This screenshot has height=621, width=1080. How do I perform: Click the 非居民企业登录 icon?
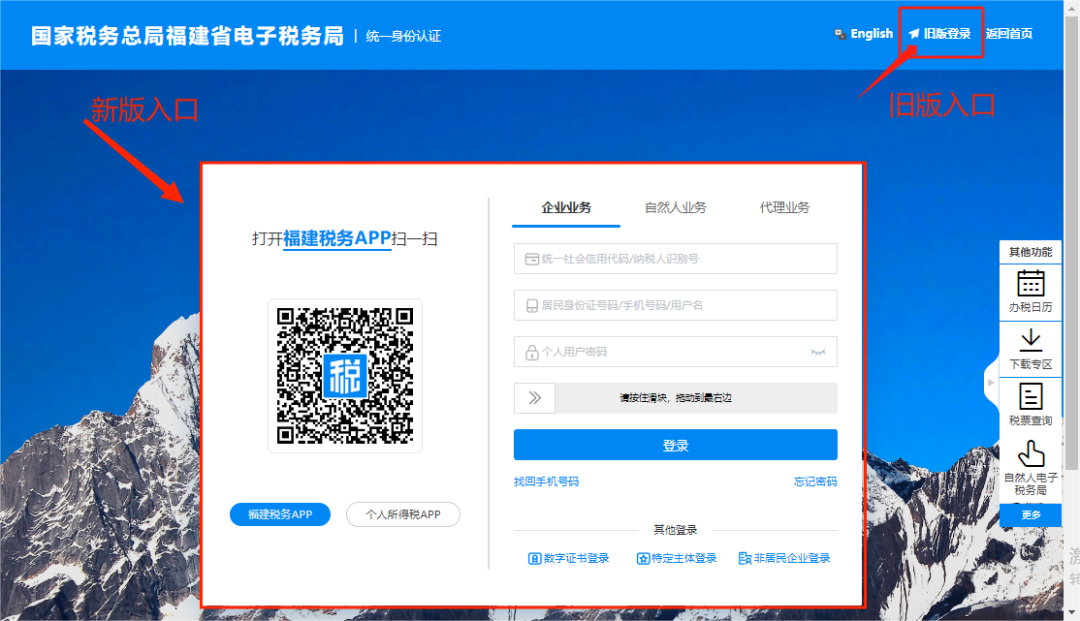click(745, 558)
